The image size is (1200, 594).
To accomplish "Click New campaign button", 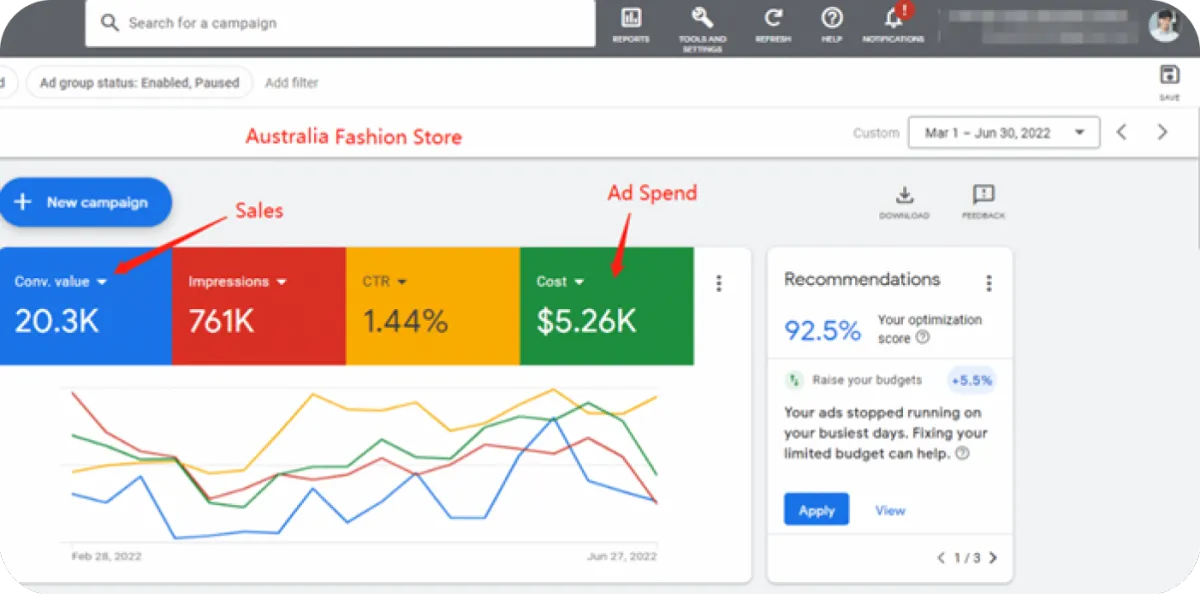I will click(84, 202).
